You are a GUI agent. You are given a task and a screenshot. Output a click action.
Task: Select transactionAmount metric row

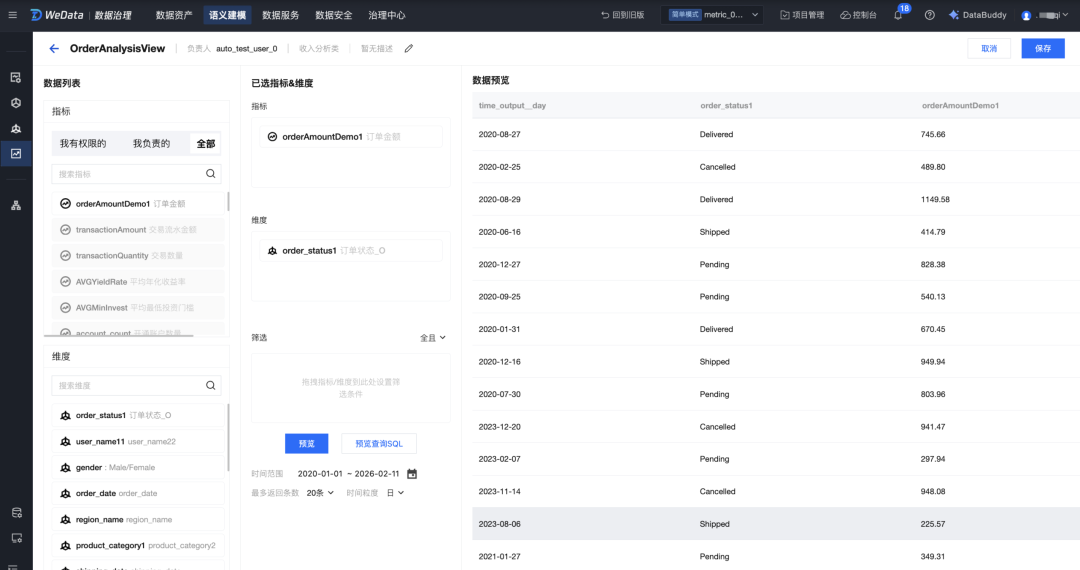[138, 230]
